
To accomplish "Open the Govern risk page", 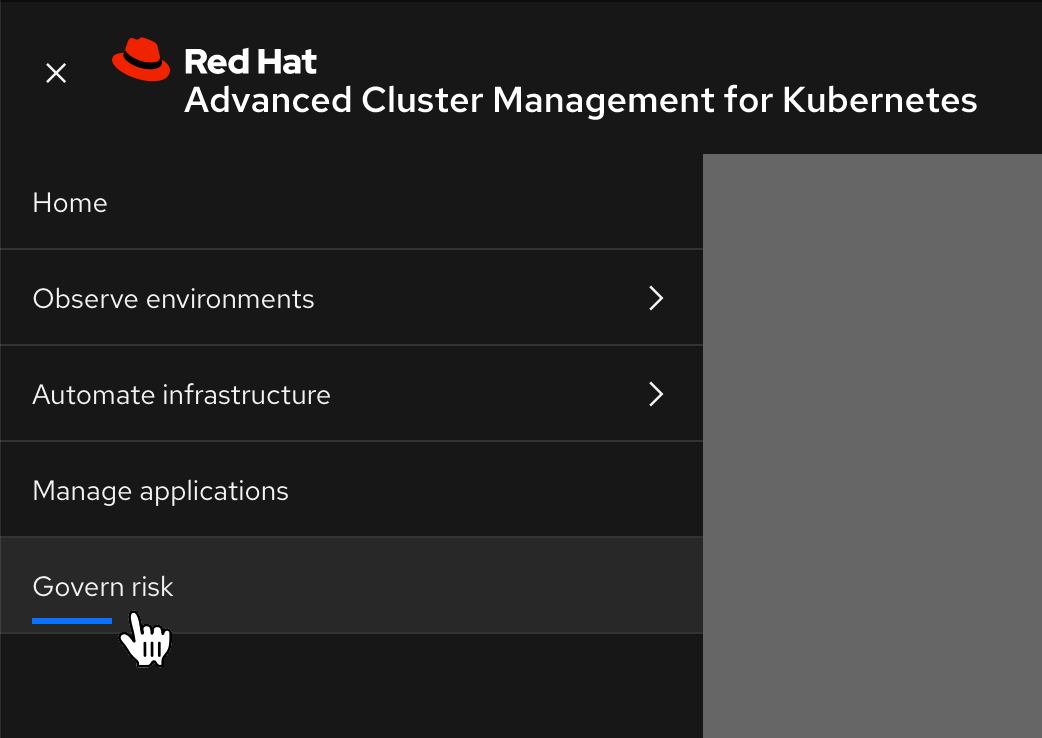I will click(102, 586).
